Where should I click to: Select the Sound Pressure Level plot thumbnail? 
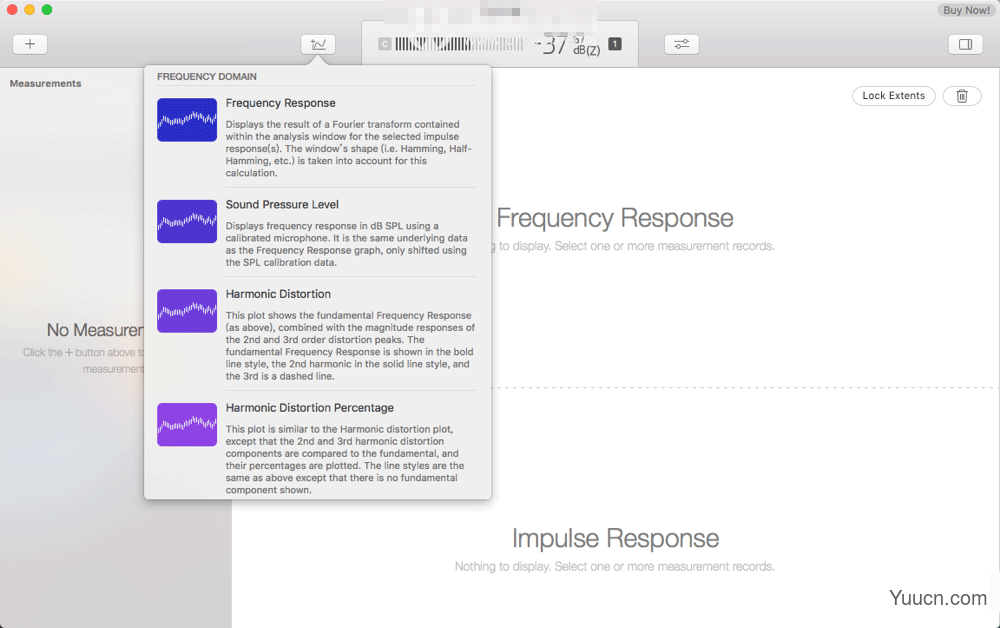186,222
